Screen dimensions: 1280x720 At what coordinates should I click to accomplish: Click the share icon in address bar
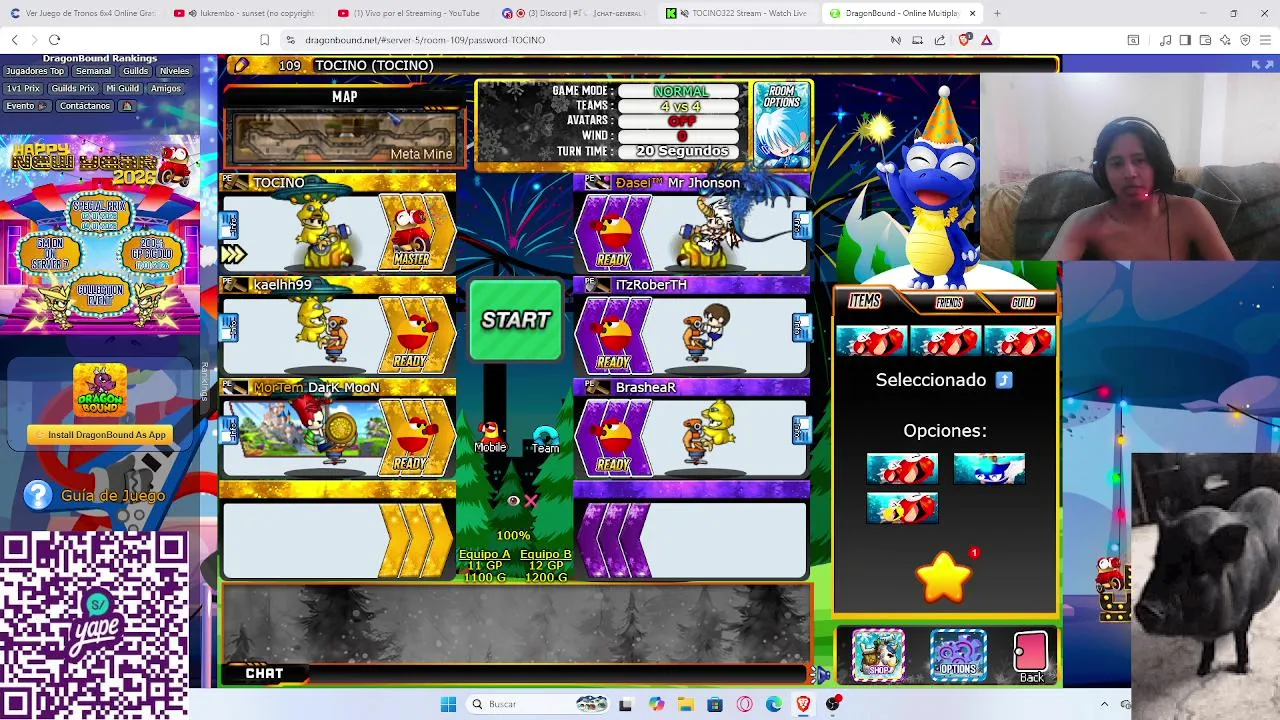[940, 40]
